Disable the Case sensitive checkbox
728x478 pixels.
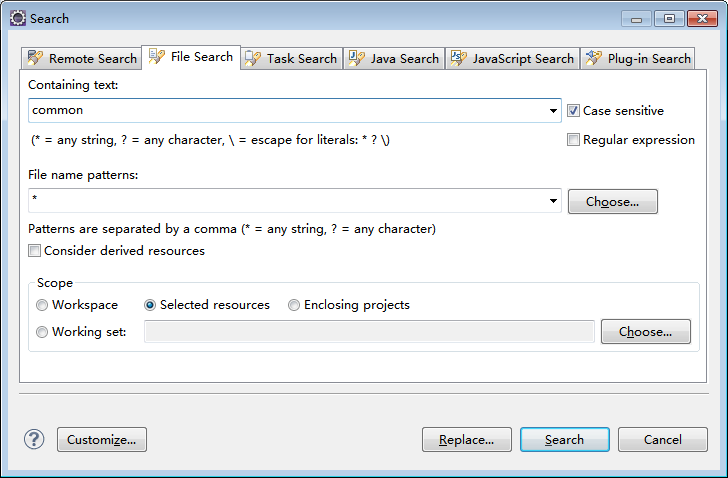point(574,111)
